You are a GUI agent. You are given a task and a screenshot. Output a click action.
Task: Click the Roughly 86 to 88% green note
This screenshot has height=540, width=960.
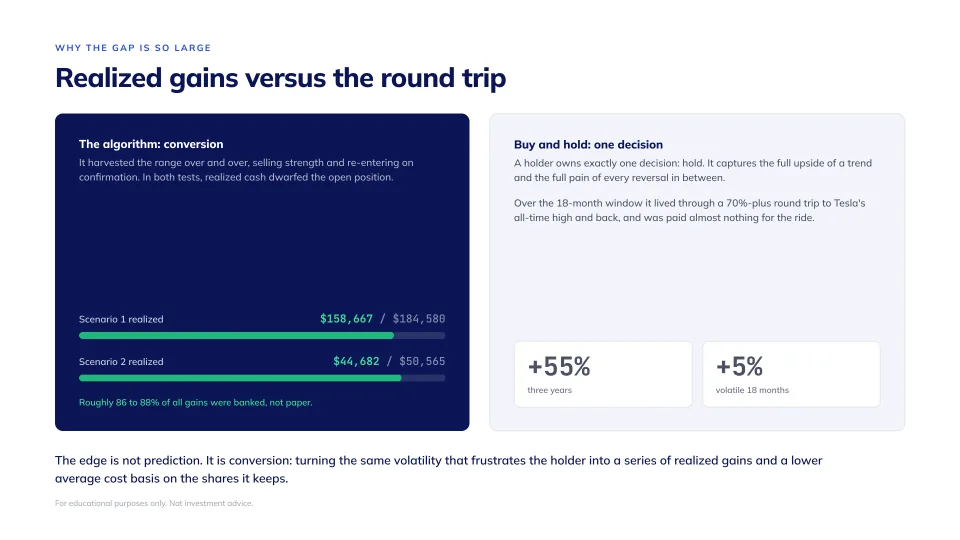click(195, 402)
